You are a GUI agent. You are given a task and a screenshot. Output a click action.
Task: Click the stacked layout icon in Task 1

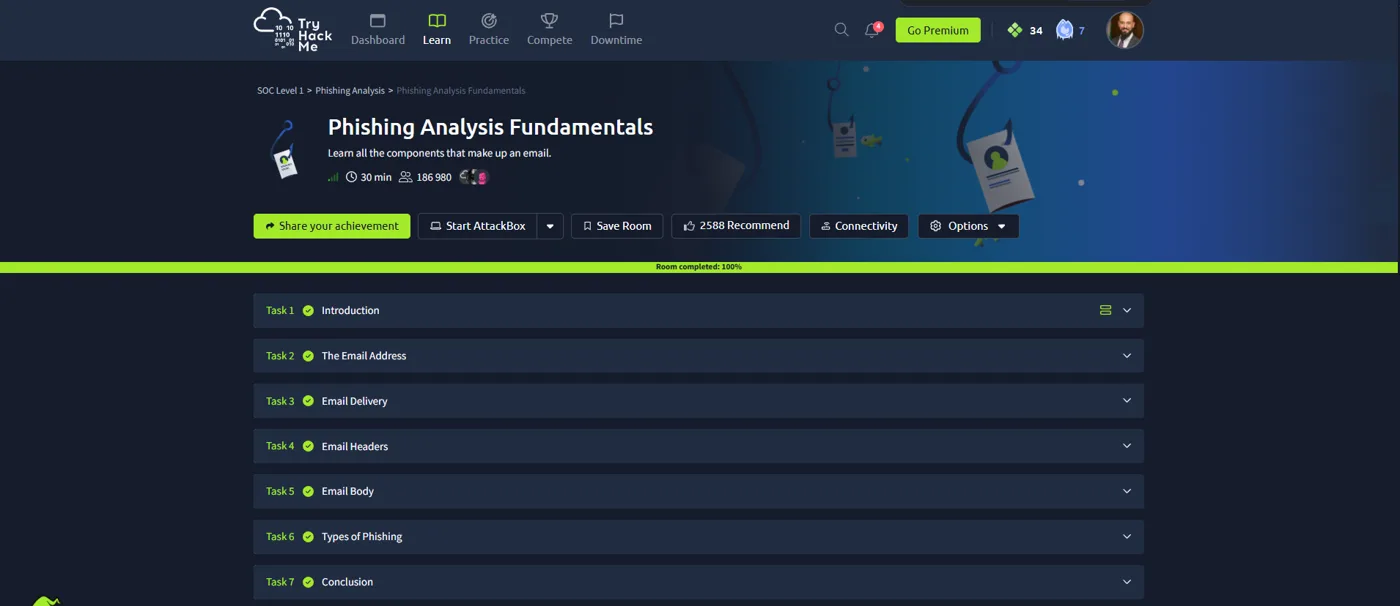click(1105, 311)
